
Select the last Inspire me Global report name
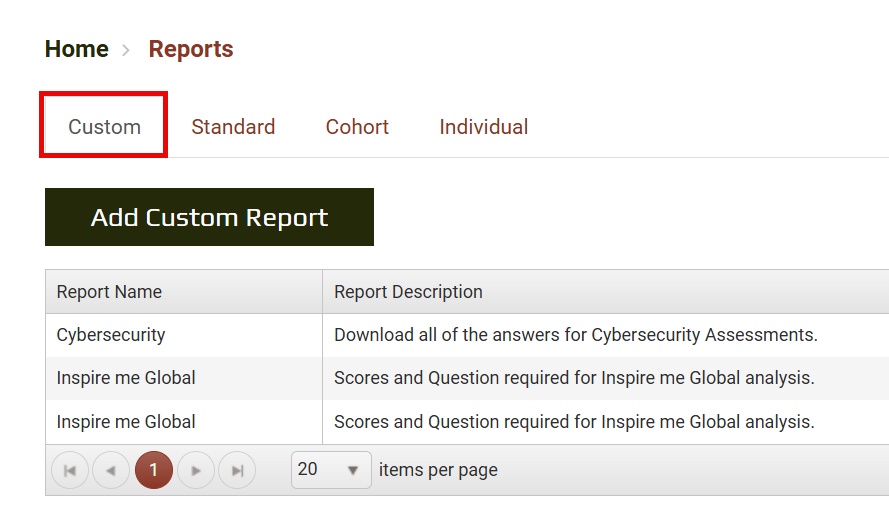(126, 422)
